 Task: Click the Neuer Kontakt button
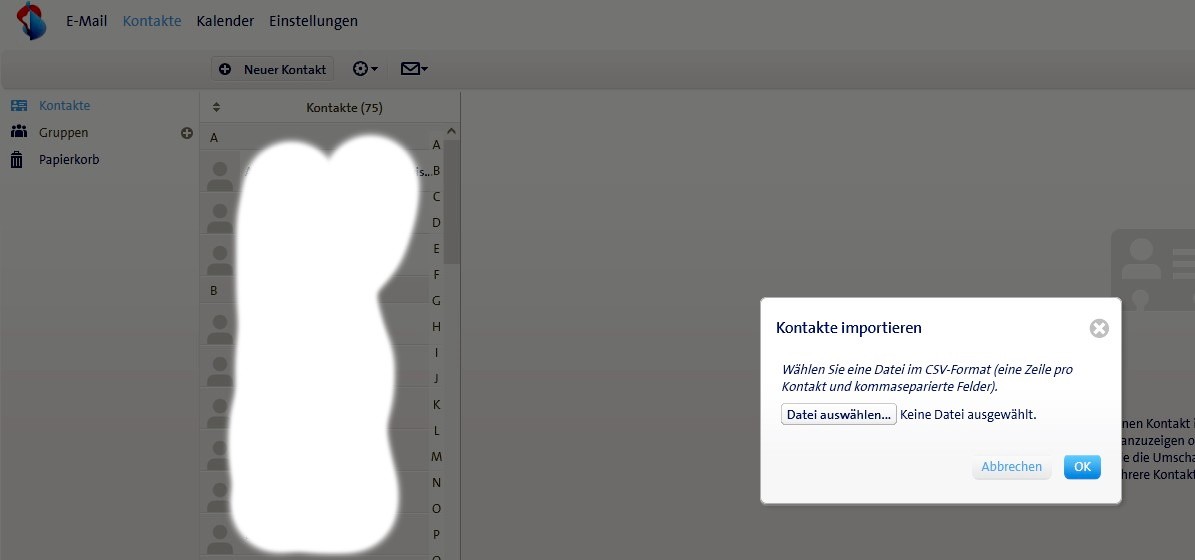tap(273, 69)
